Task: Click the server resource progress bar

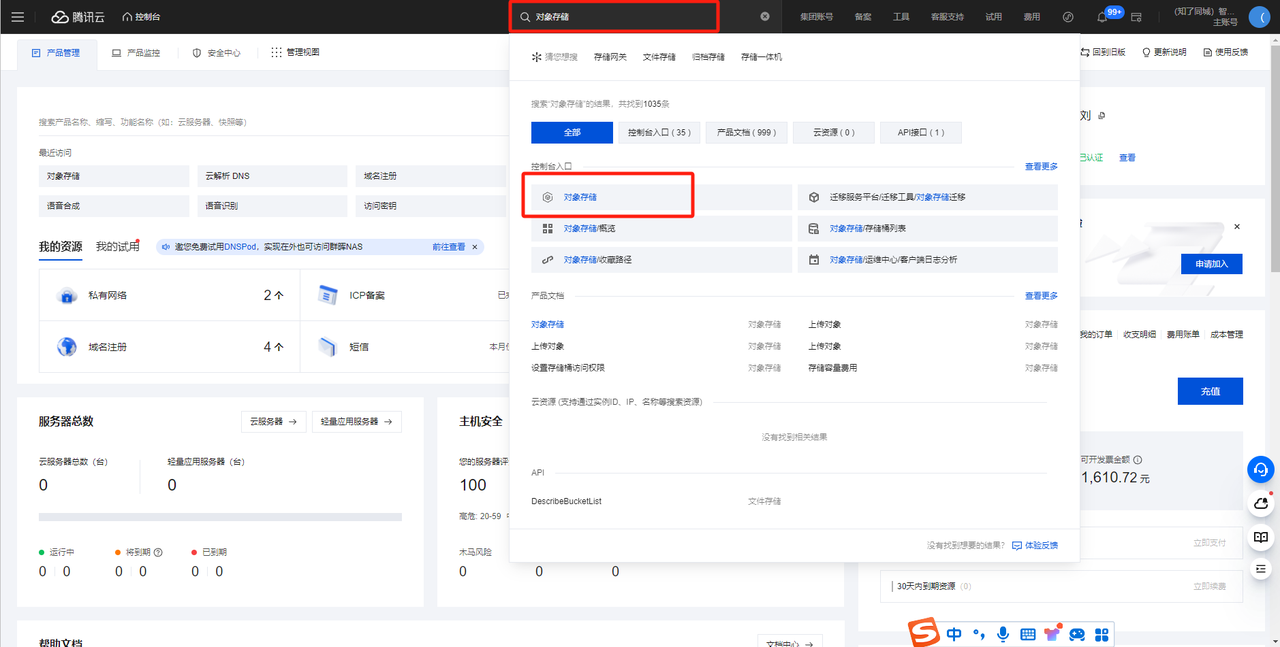Action: coord(220,517)
